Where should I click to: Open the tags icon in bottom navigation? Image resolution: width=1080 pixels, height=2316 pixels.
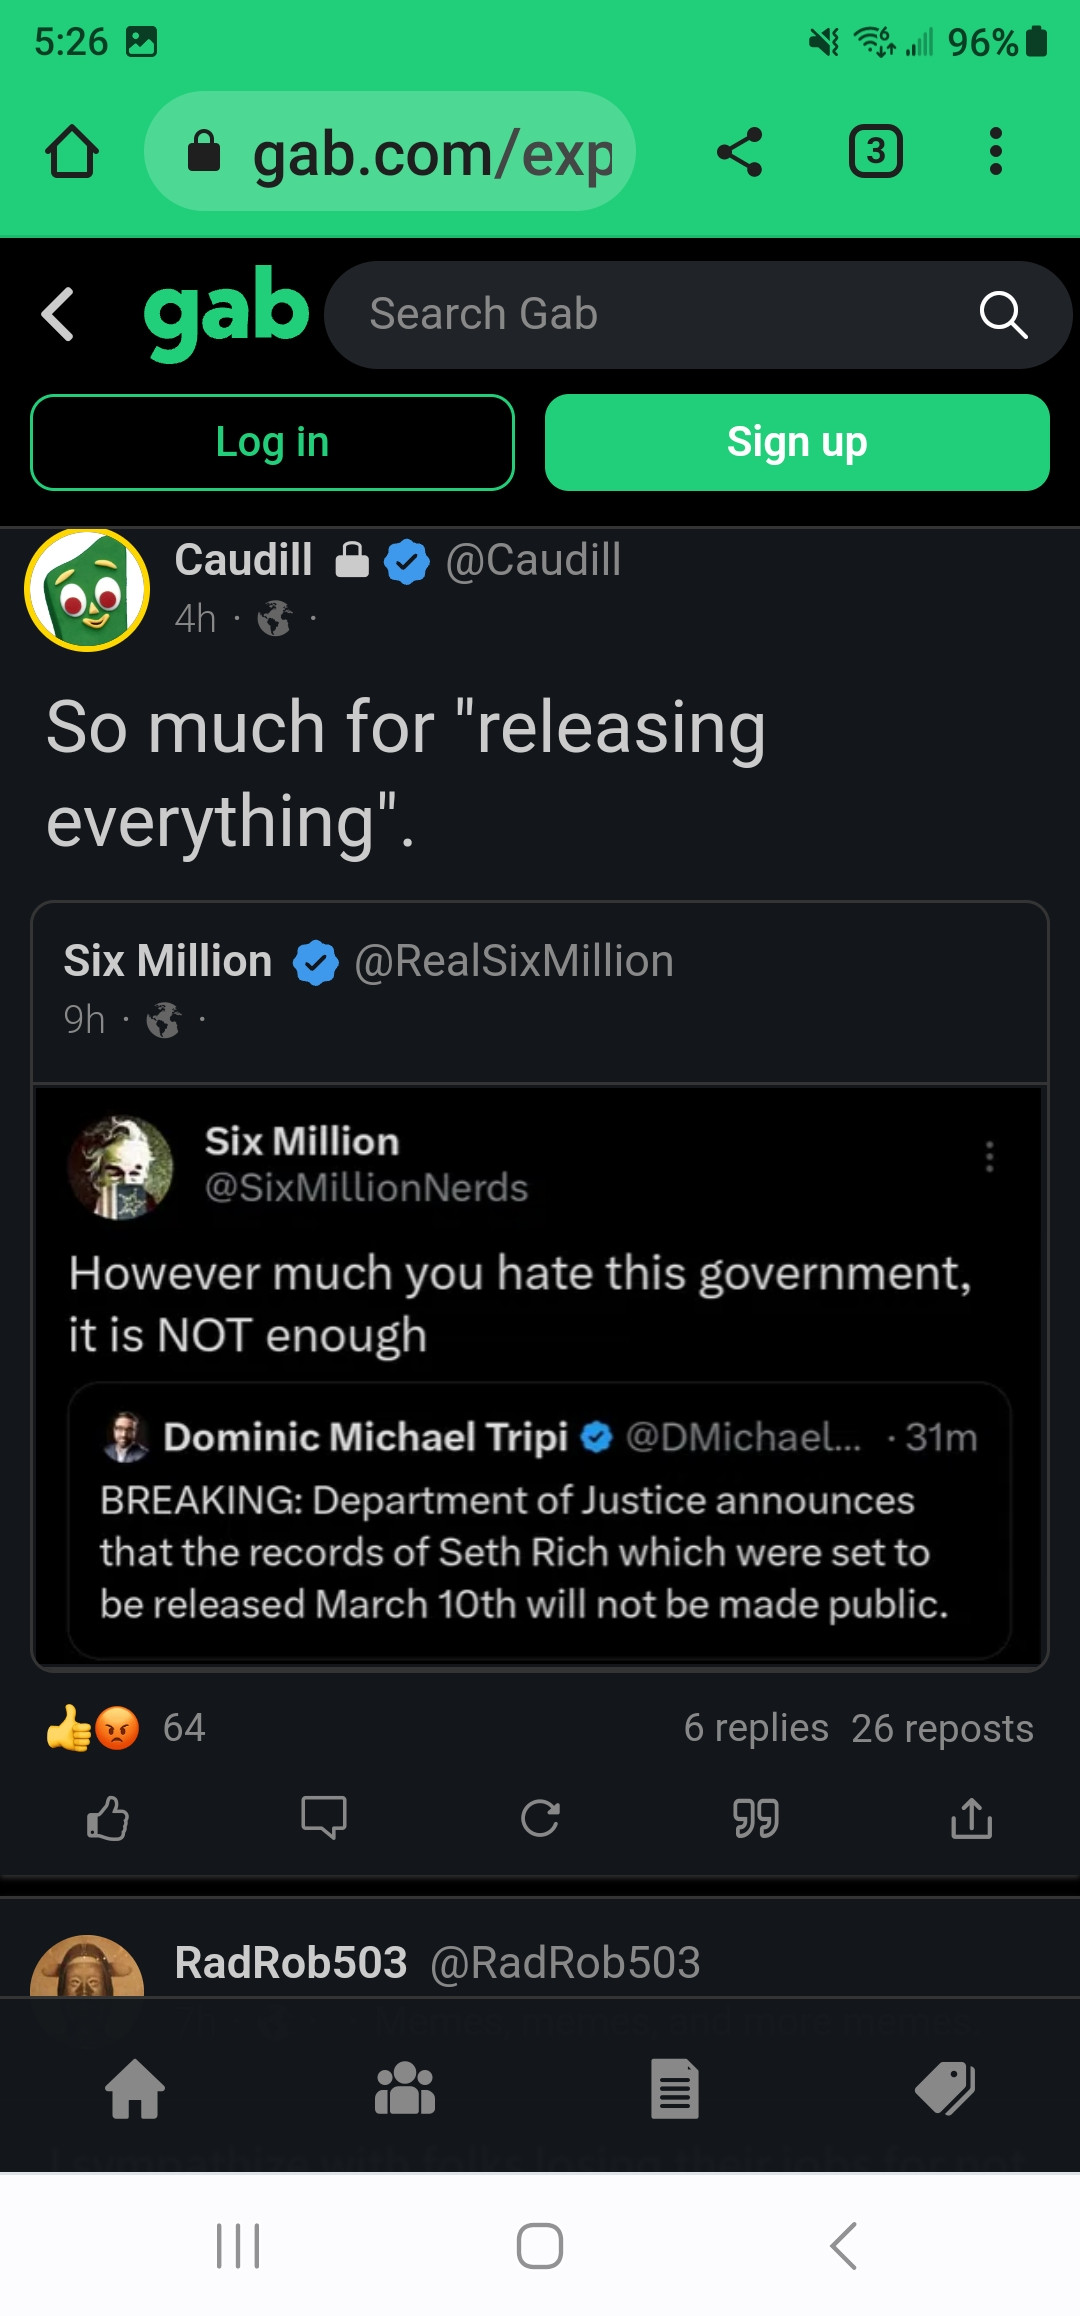[945, 2088]
